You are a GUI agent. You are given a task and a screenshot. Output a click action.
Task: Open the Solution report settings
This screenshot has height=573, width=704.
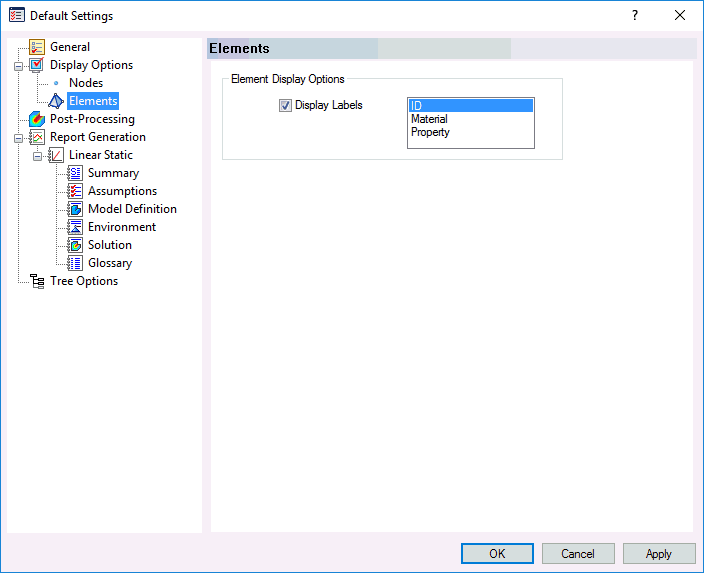(x=110, y=245)
